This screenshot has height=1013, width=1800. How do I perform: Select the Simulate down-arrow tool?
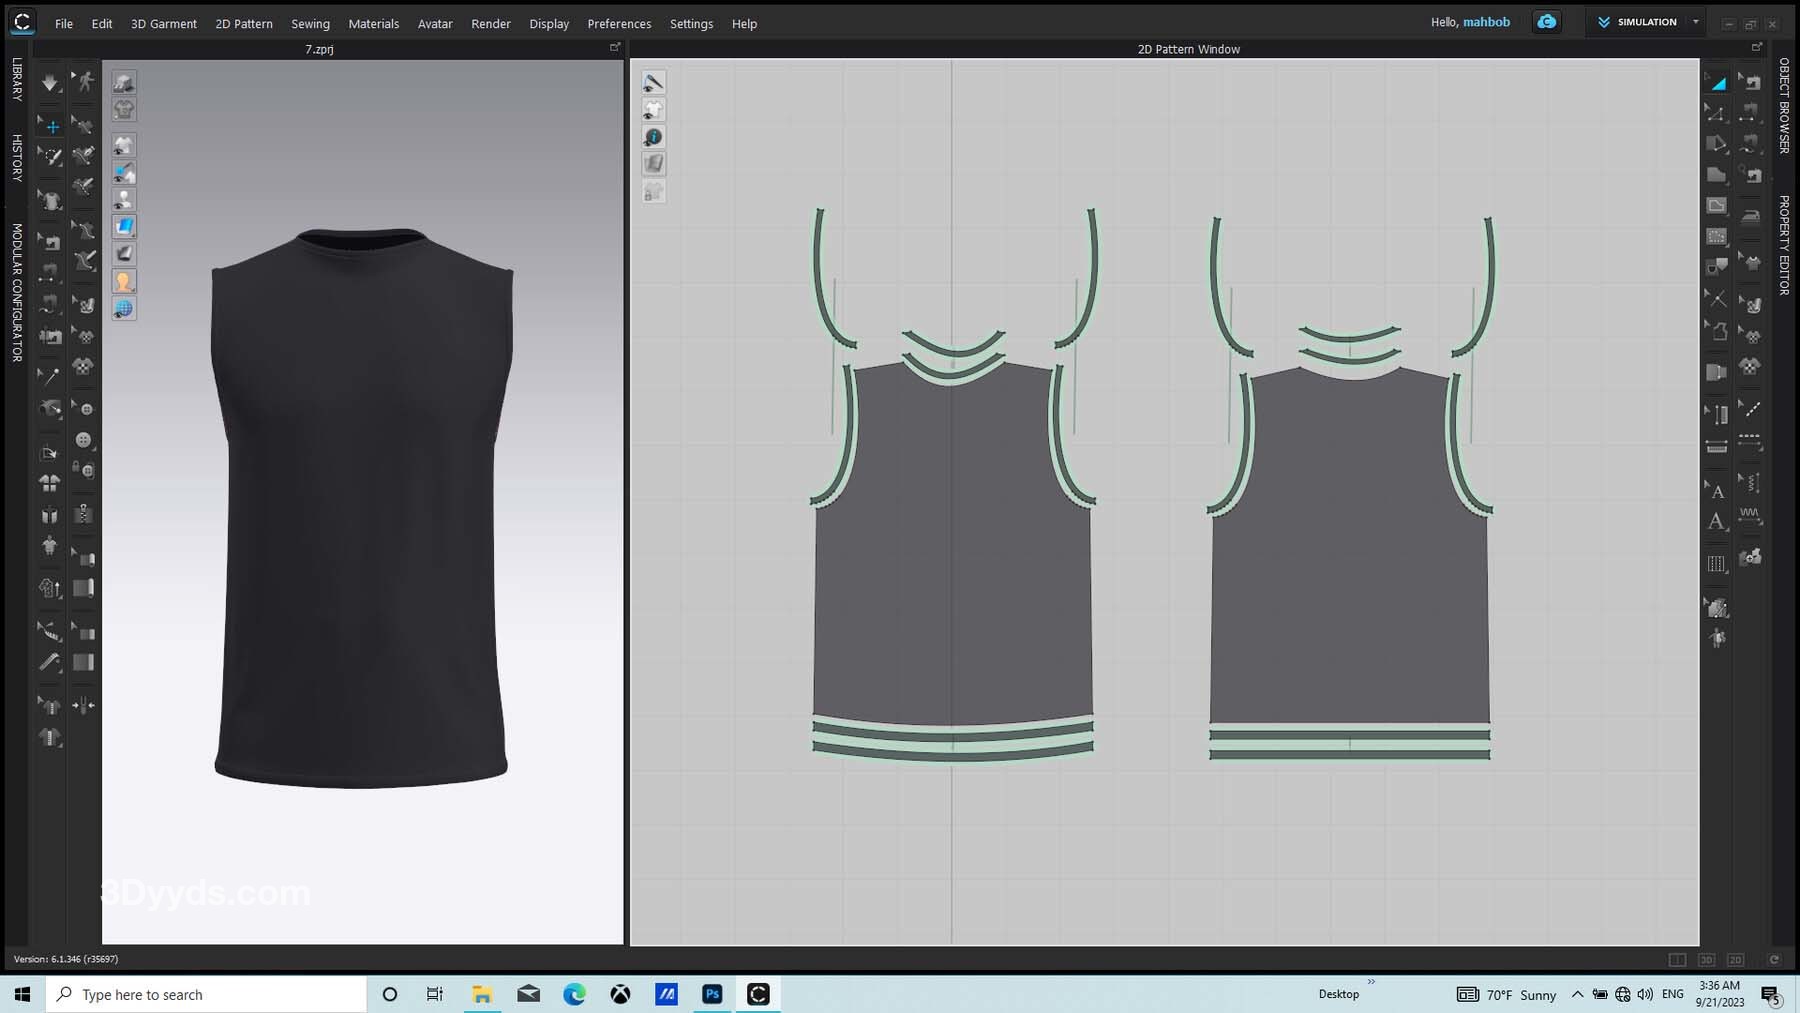point(49,83)
